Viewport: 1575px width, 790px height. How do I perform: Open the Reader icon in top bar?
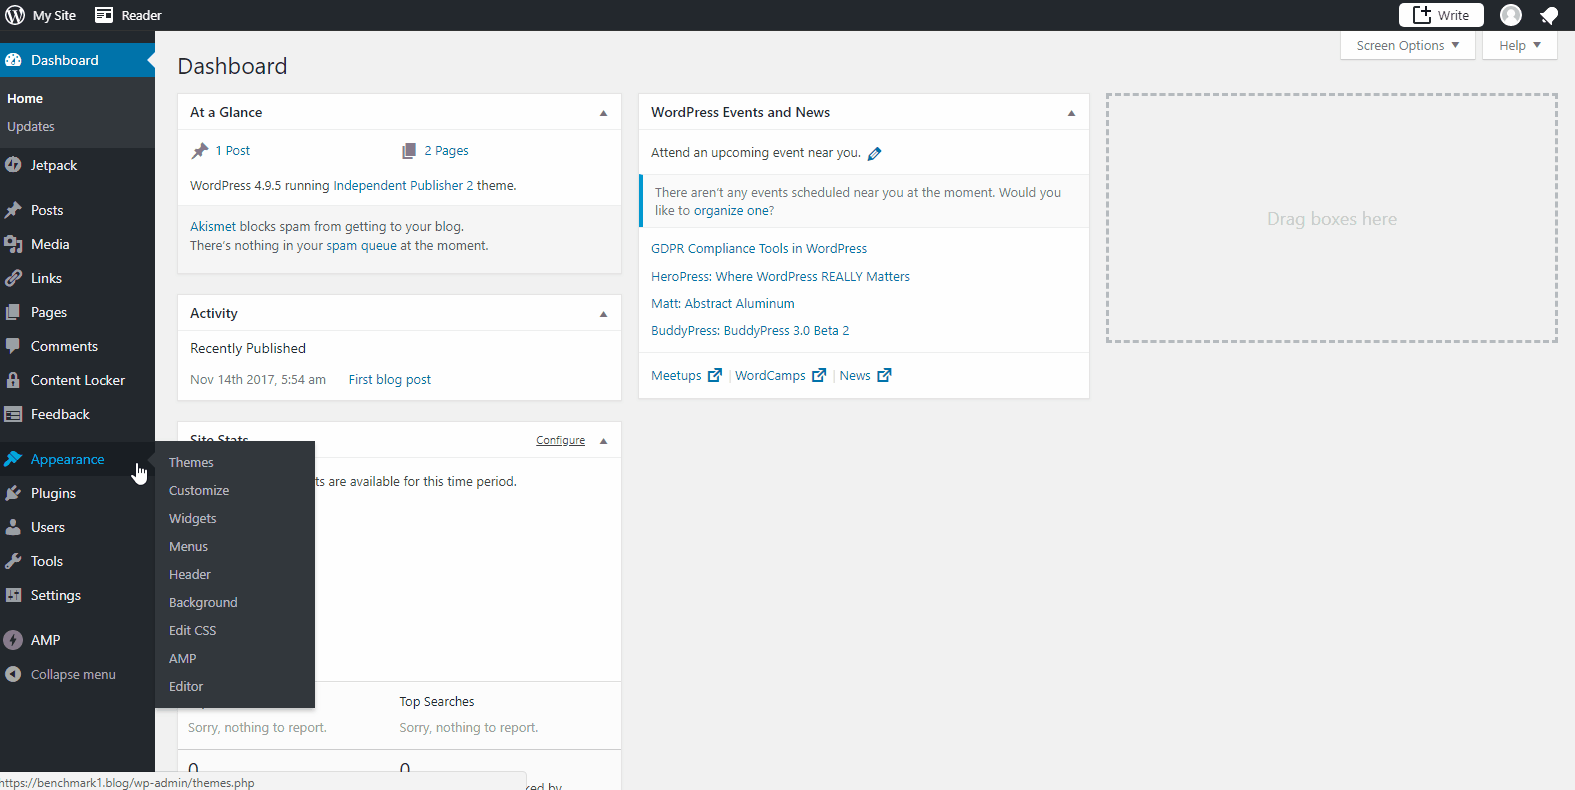[x=104, y=15]
